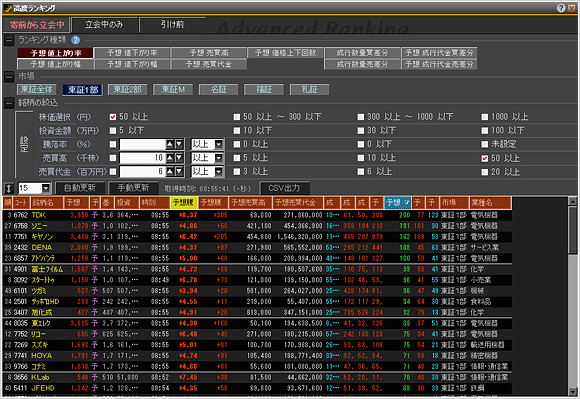Toggle the panel resize arrow icon beside row count
580x399 pixels.
pyautogui.click(x=9, y=188)
